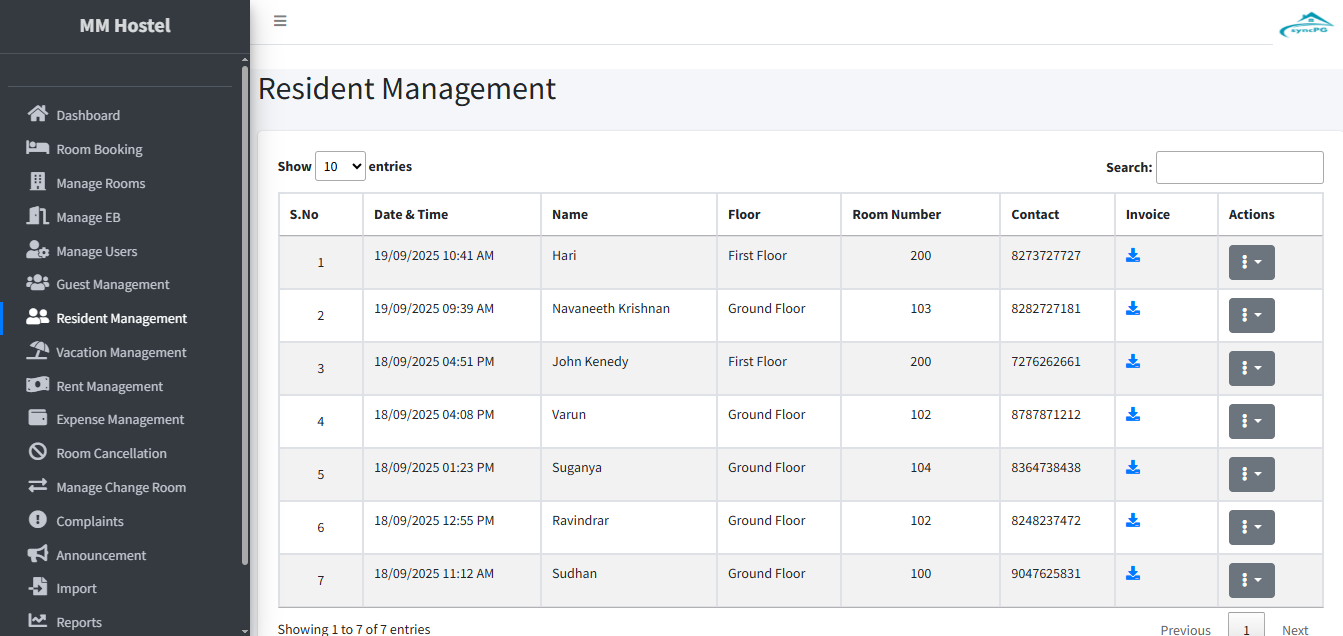Go to the Next page of entries
Image resolution: width=1343 pixels, height=636 pixels.
(x=1295, y=629)
